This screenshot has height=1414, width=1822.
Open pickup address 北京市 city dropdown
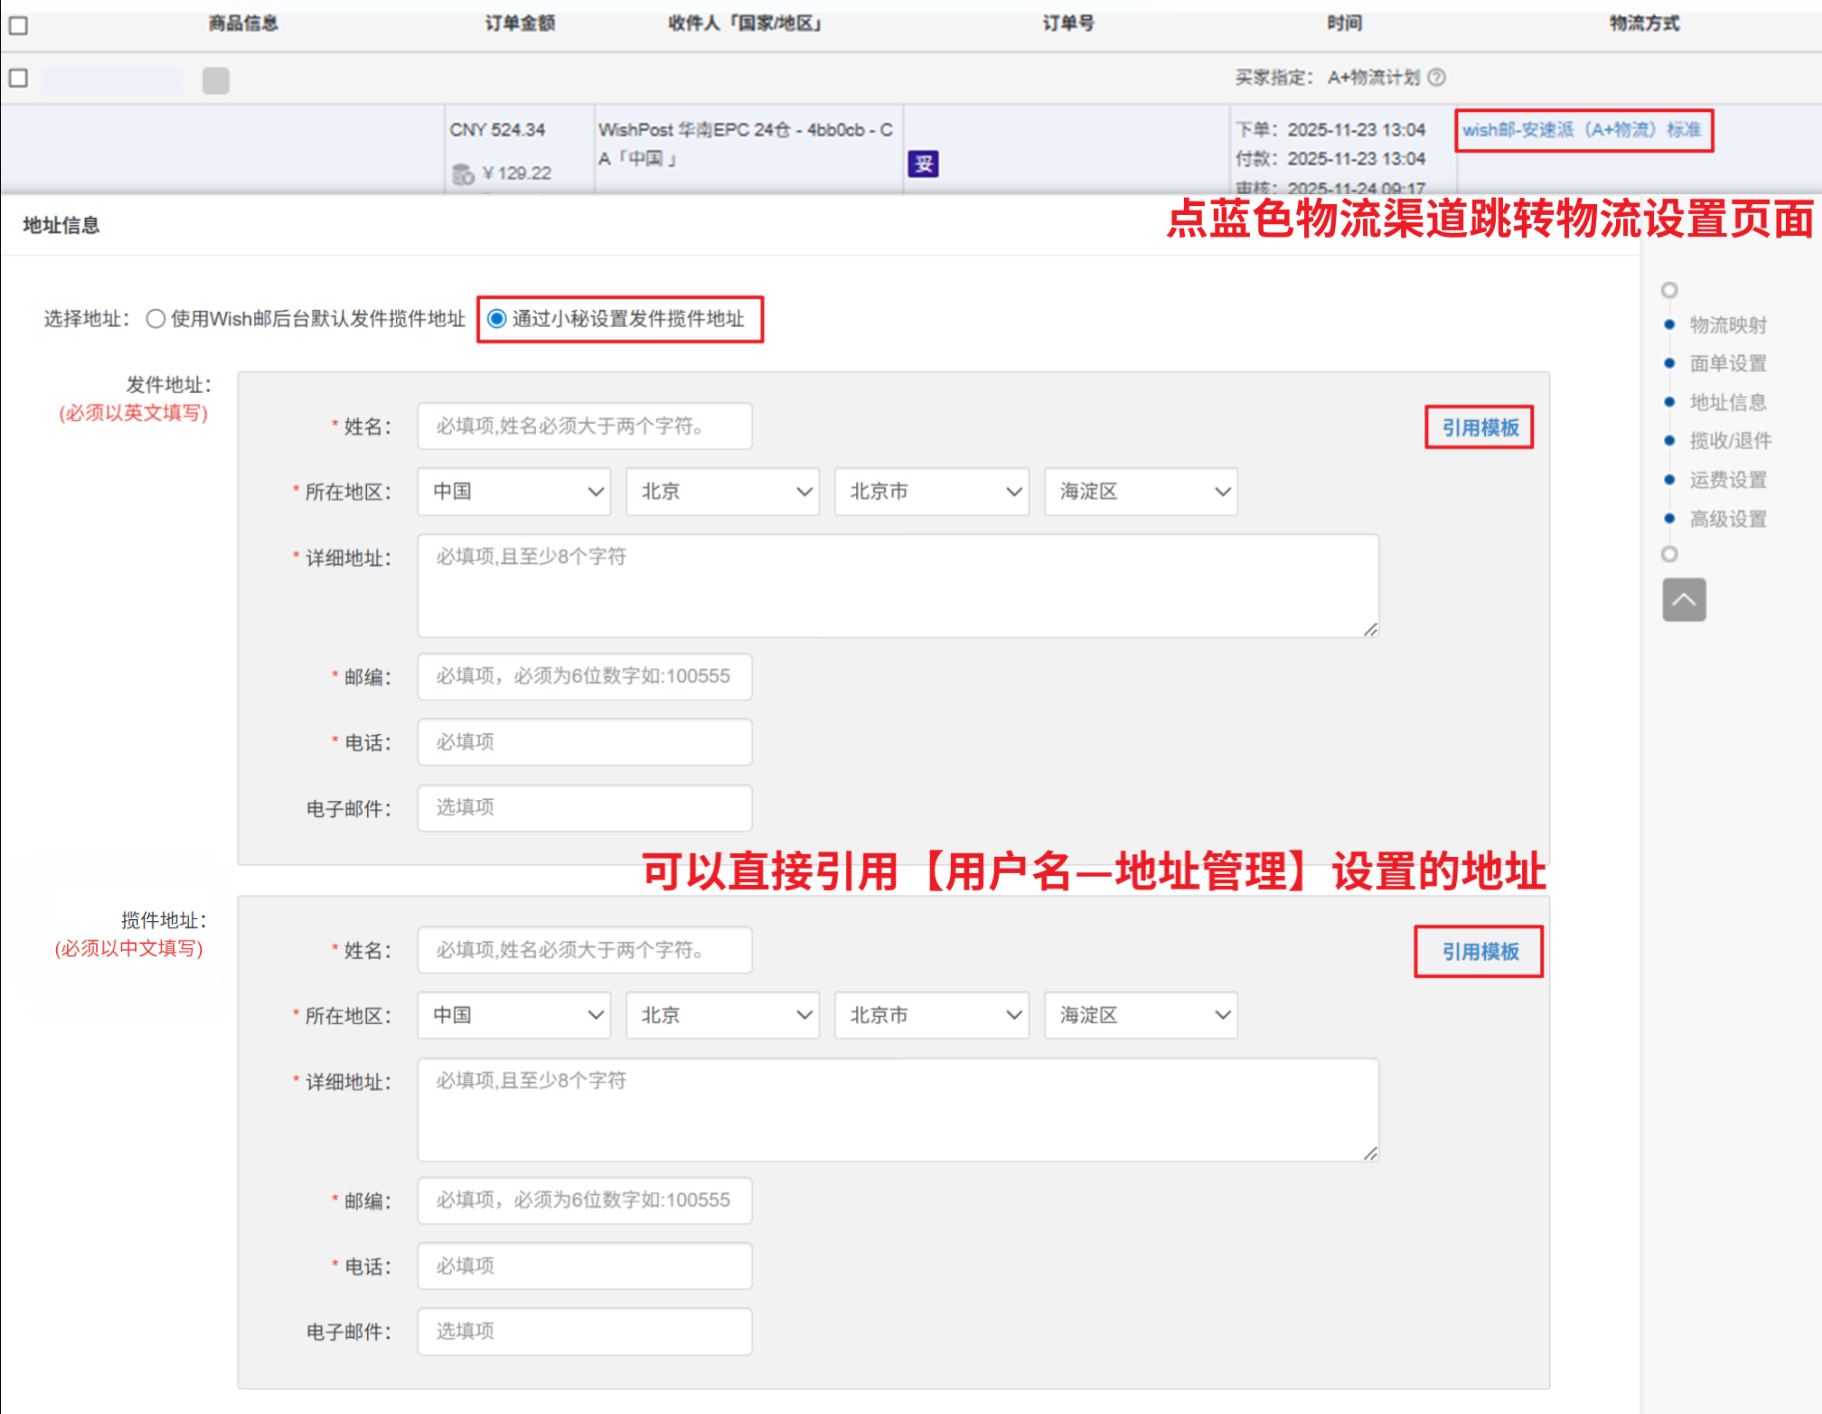click(x=931, y=1016)
